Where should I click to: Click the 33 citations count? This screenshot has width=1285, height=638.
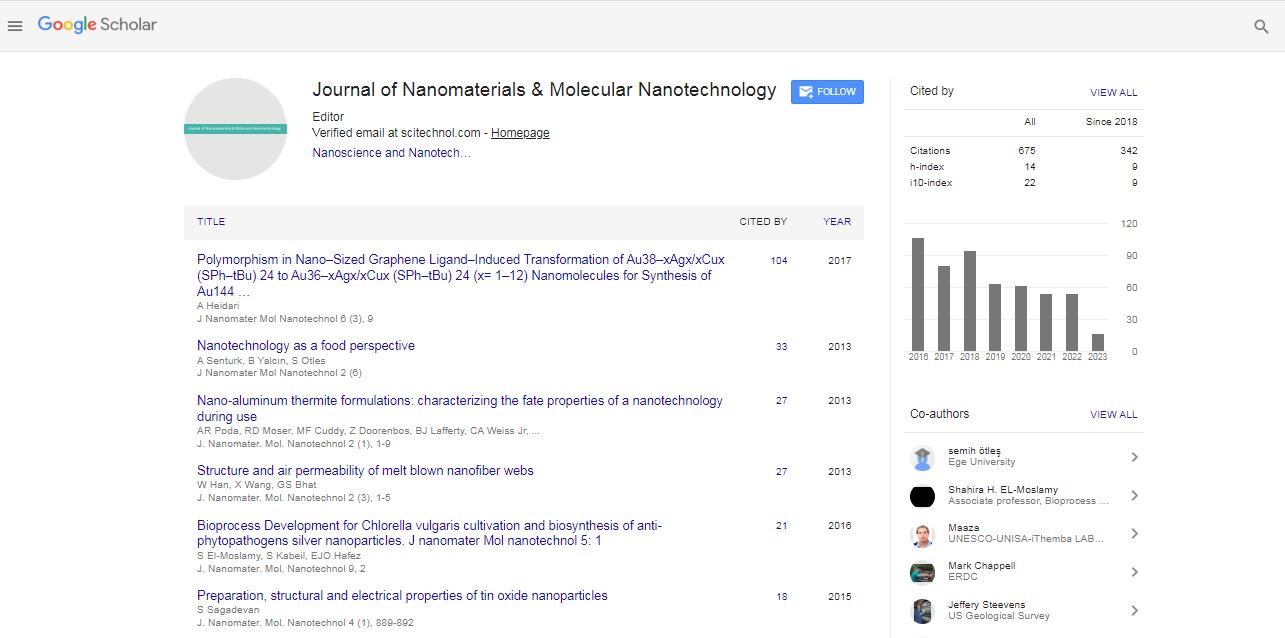[x=782, y=347]
